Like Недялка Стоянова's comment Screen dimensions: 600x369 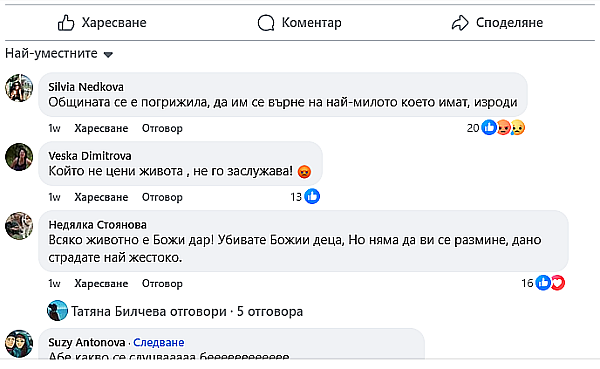point(101,284)
